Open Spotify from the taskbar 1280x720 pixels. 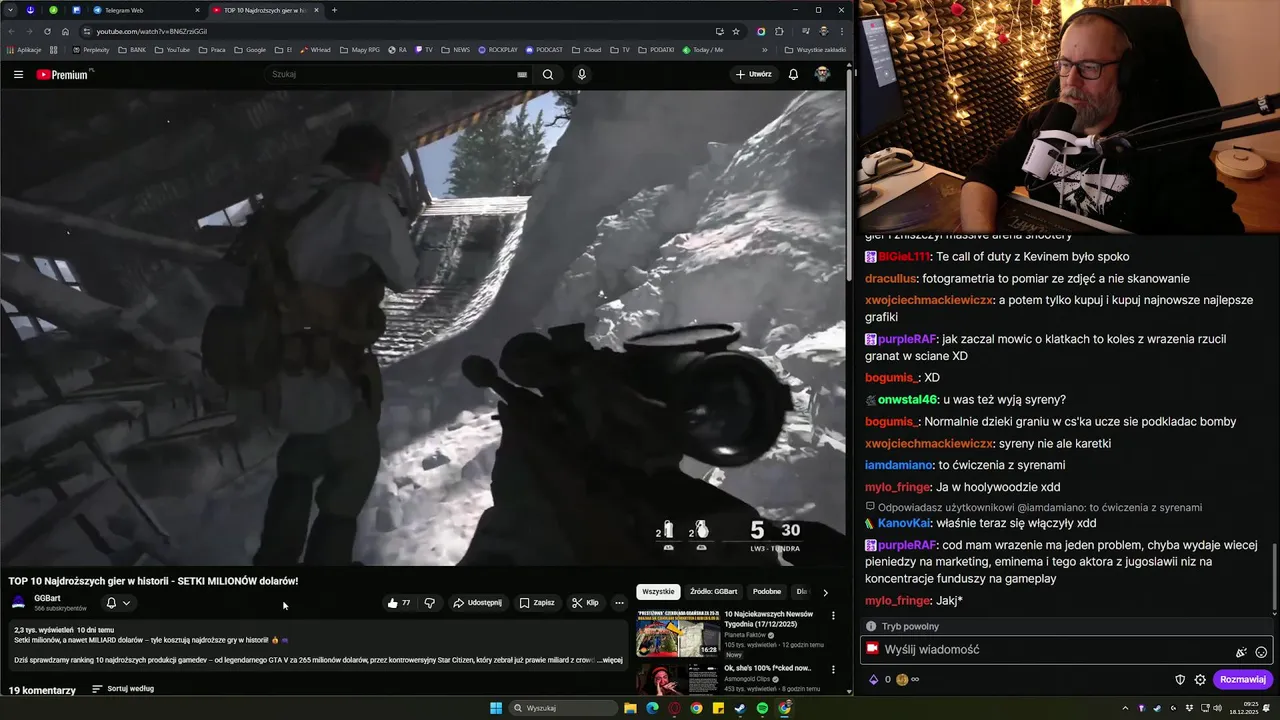tap(762, 708)
